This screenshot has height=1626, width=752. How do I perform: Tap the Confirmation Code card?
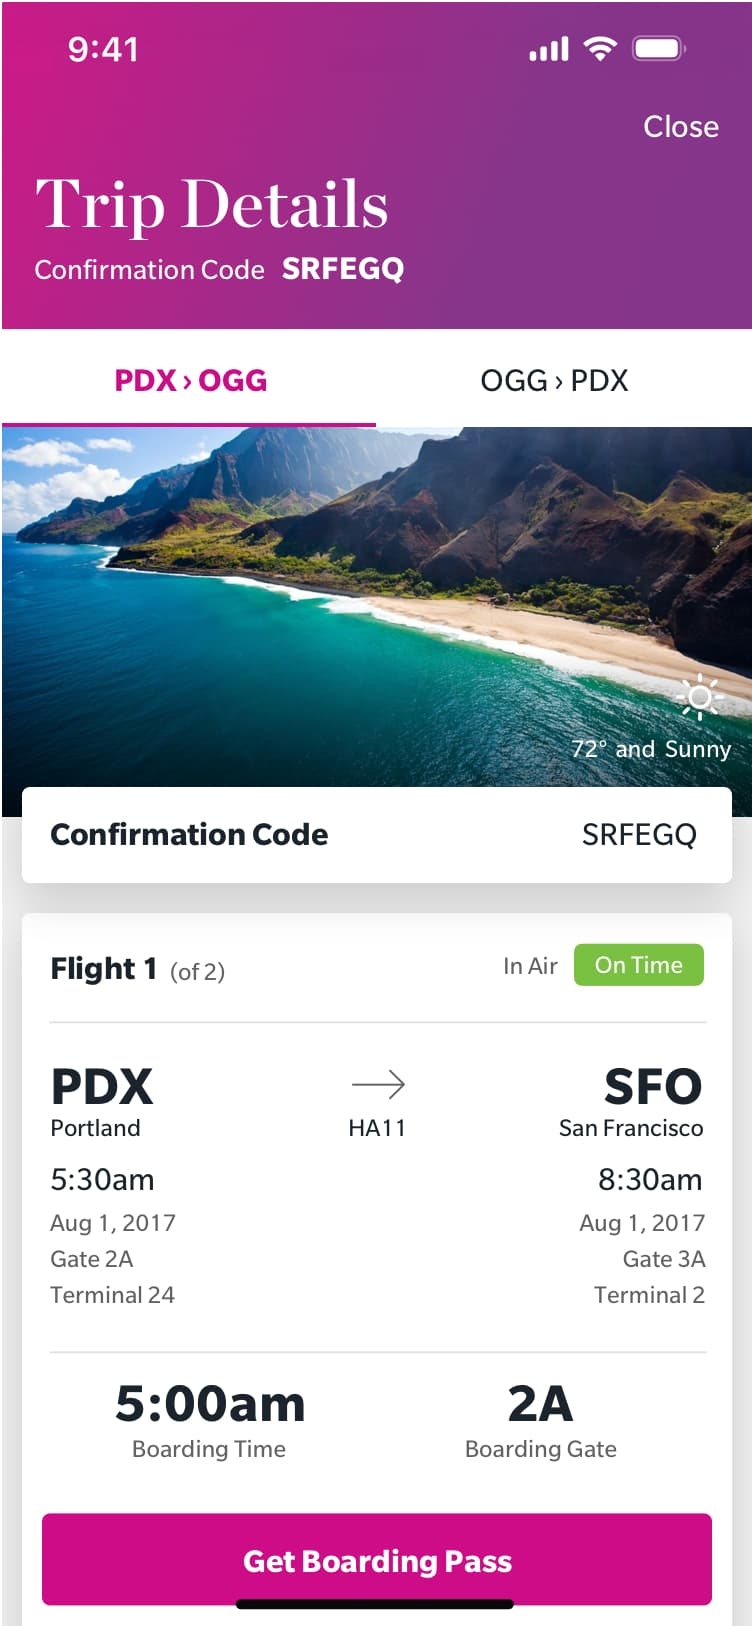[376, 835]
